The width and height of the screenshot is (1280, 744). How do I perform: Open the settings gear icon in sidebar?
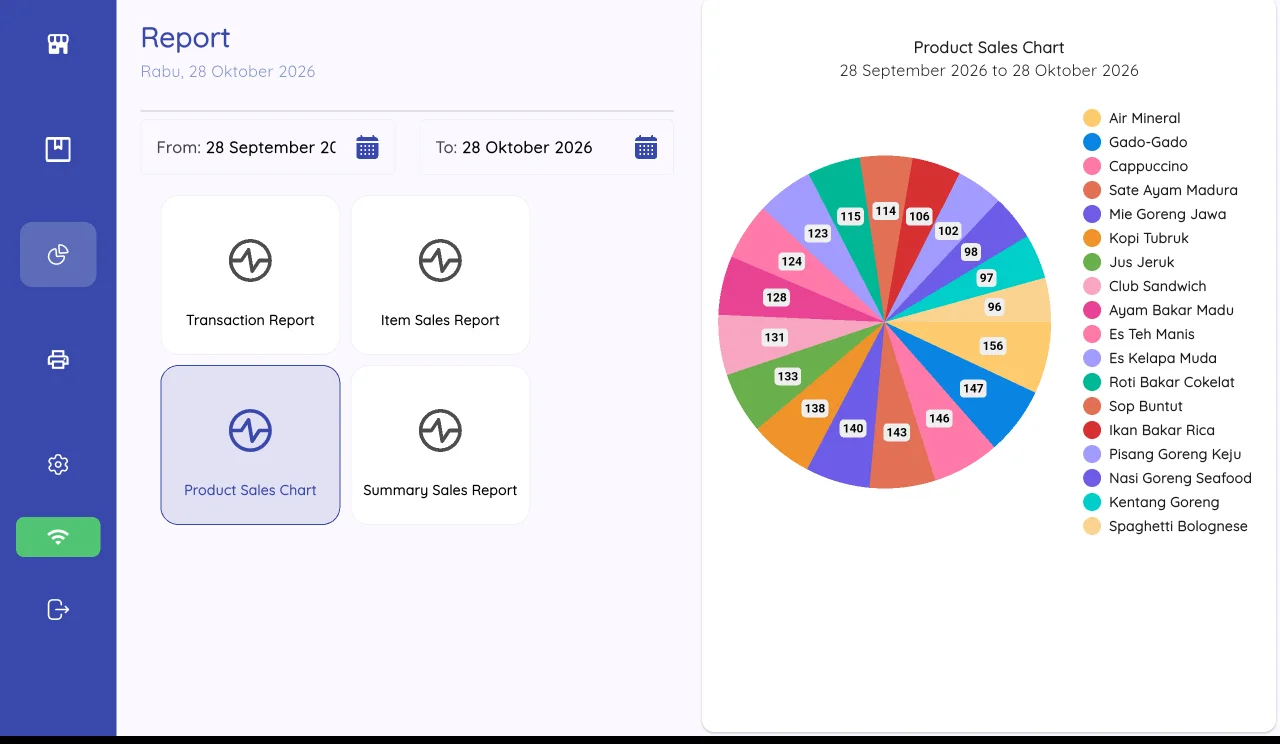coord(58,465)
